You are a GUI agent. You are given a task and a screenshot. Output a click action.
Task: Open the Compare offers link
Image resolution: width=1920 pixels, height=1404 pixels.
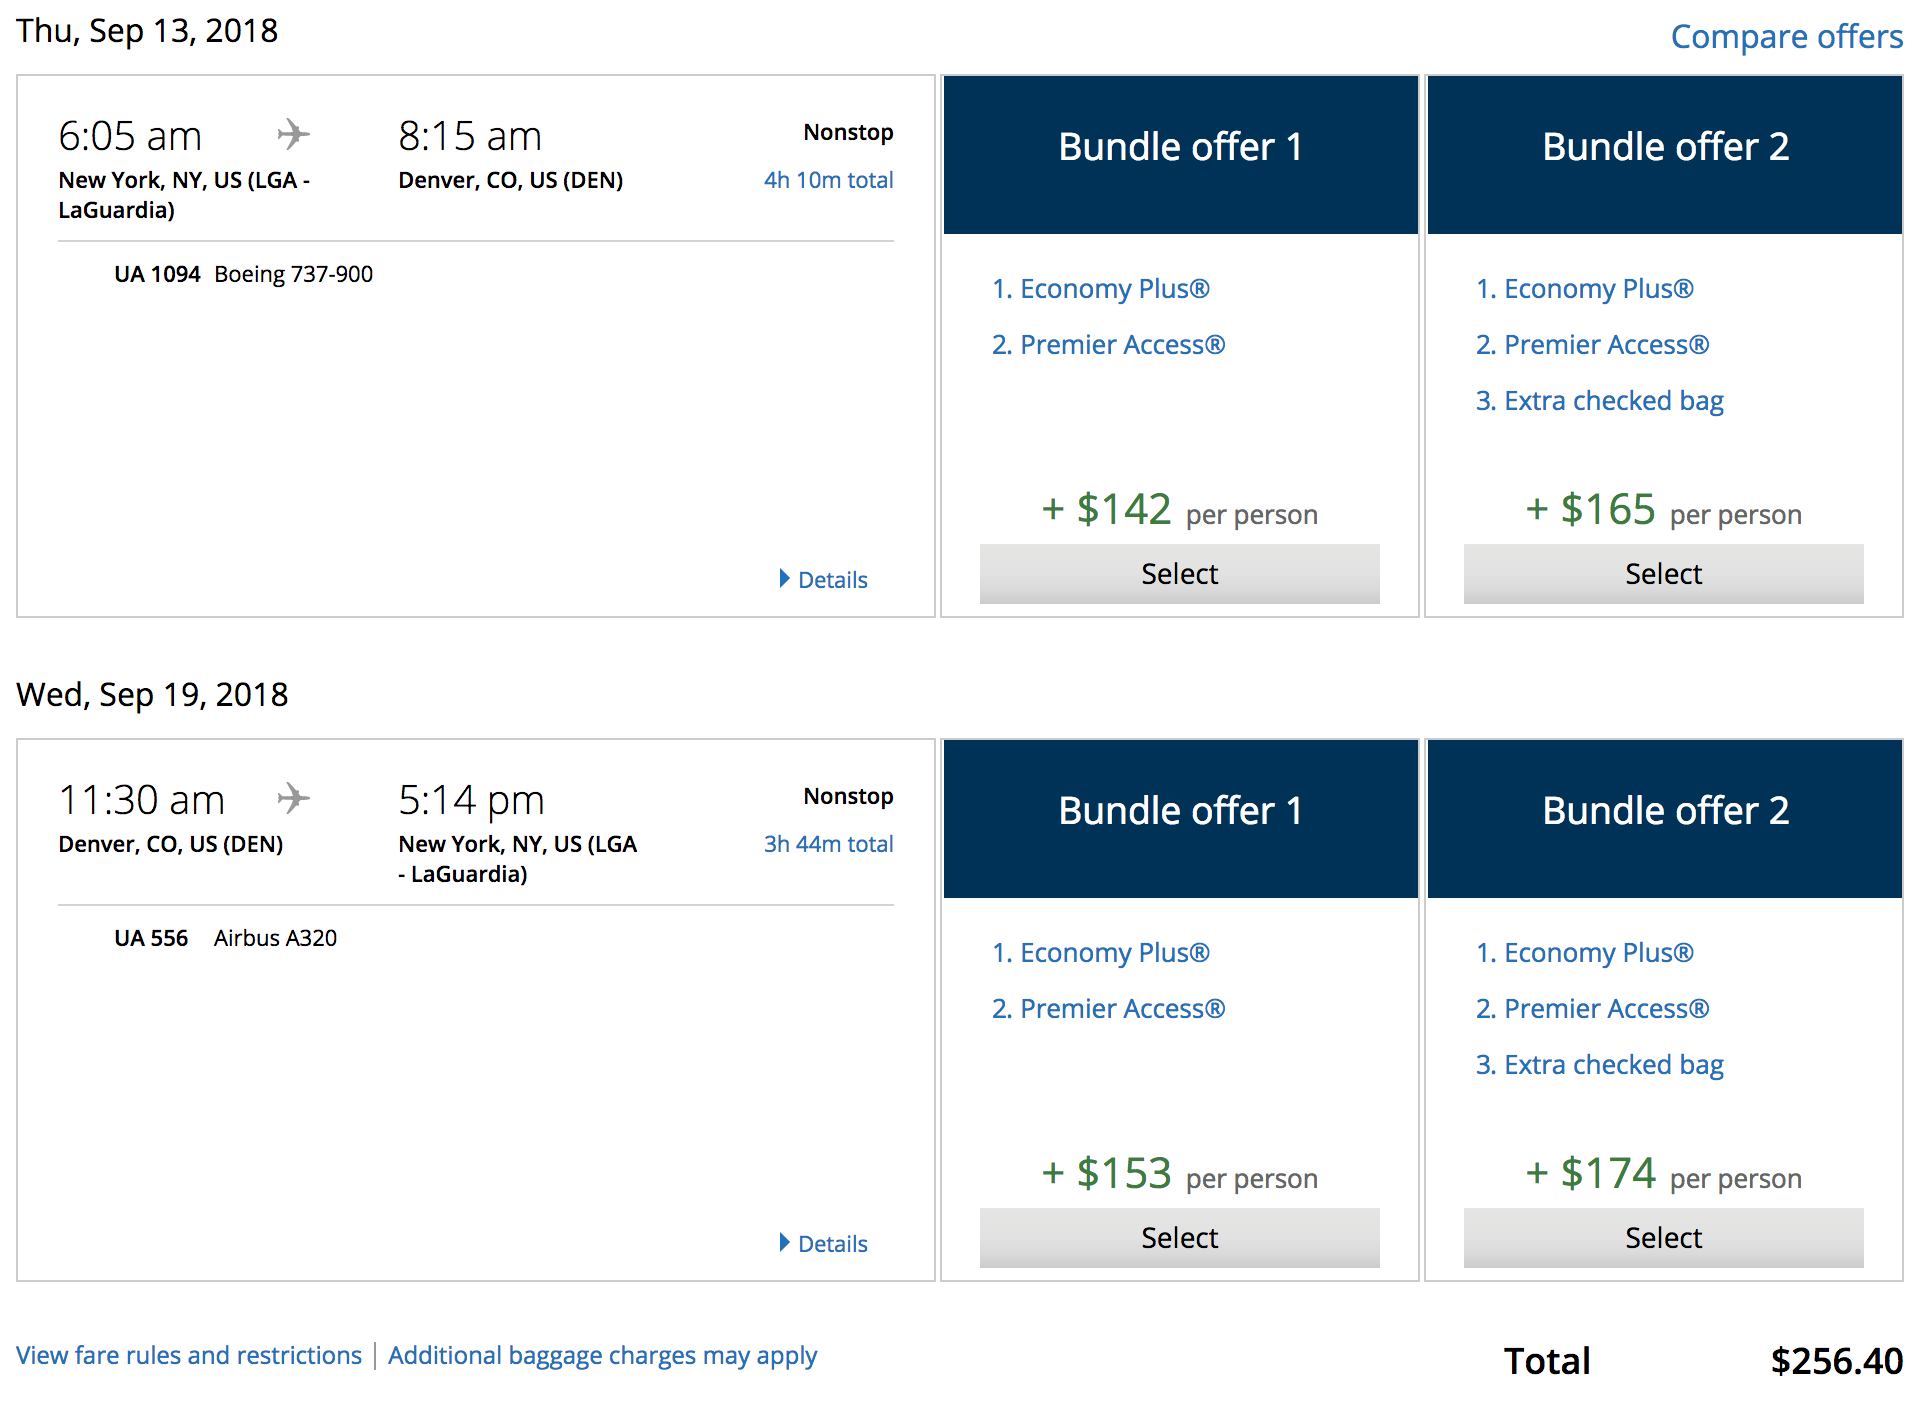click(x=1786, y=37)
